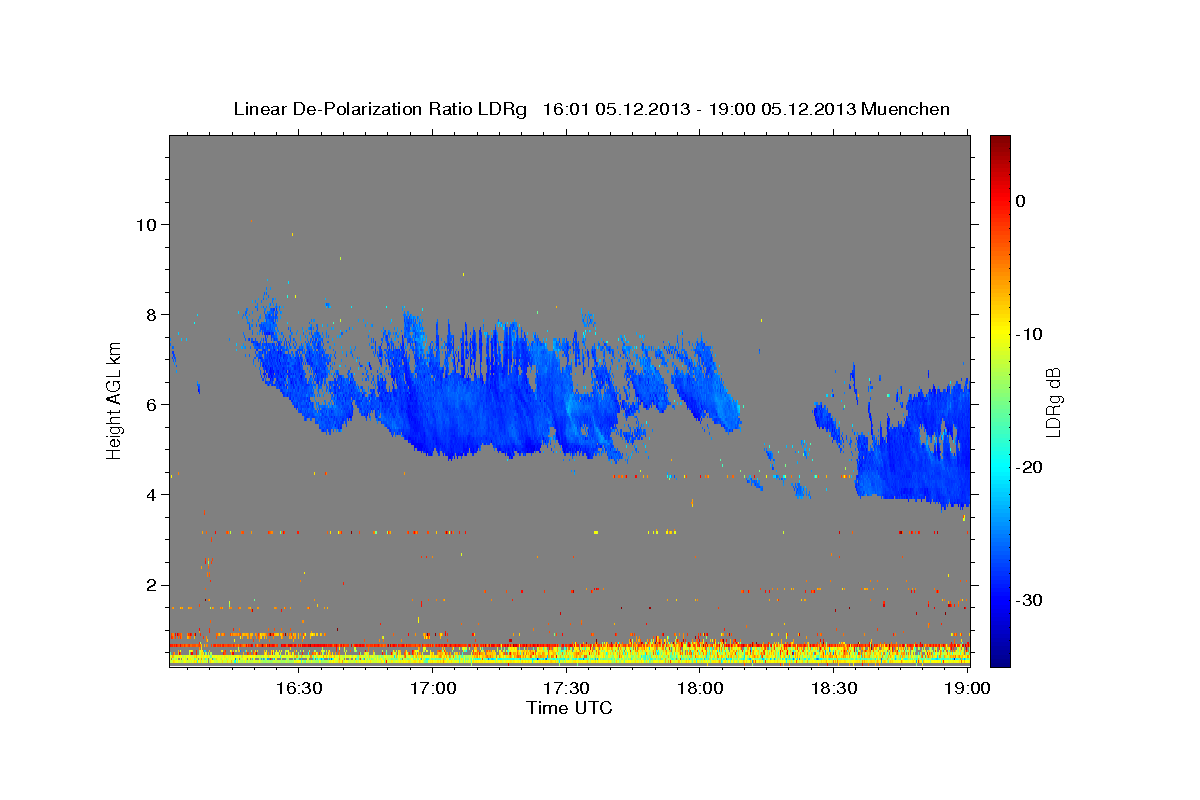Click the colorbar tick label 0

point(1021,201)
